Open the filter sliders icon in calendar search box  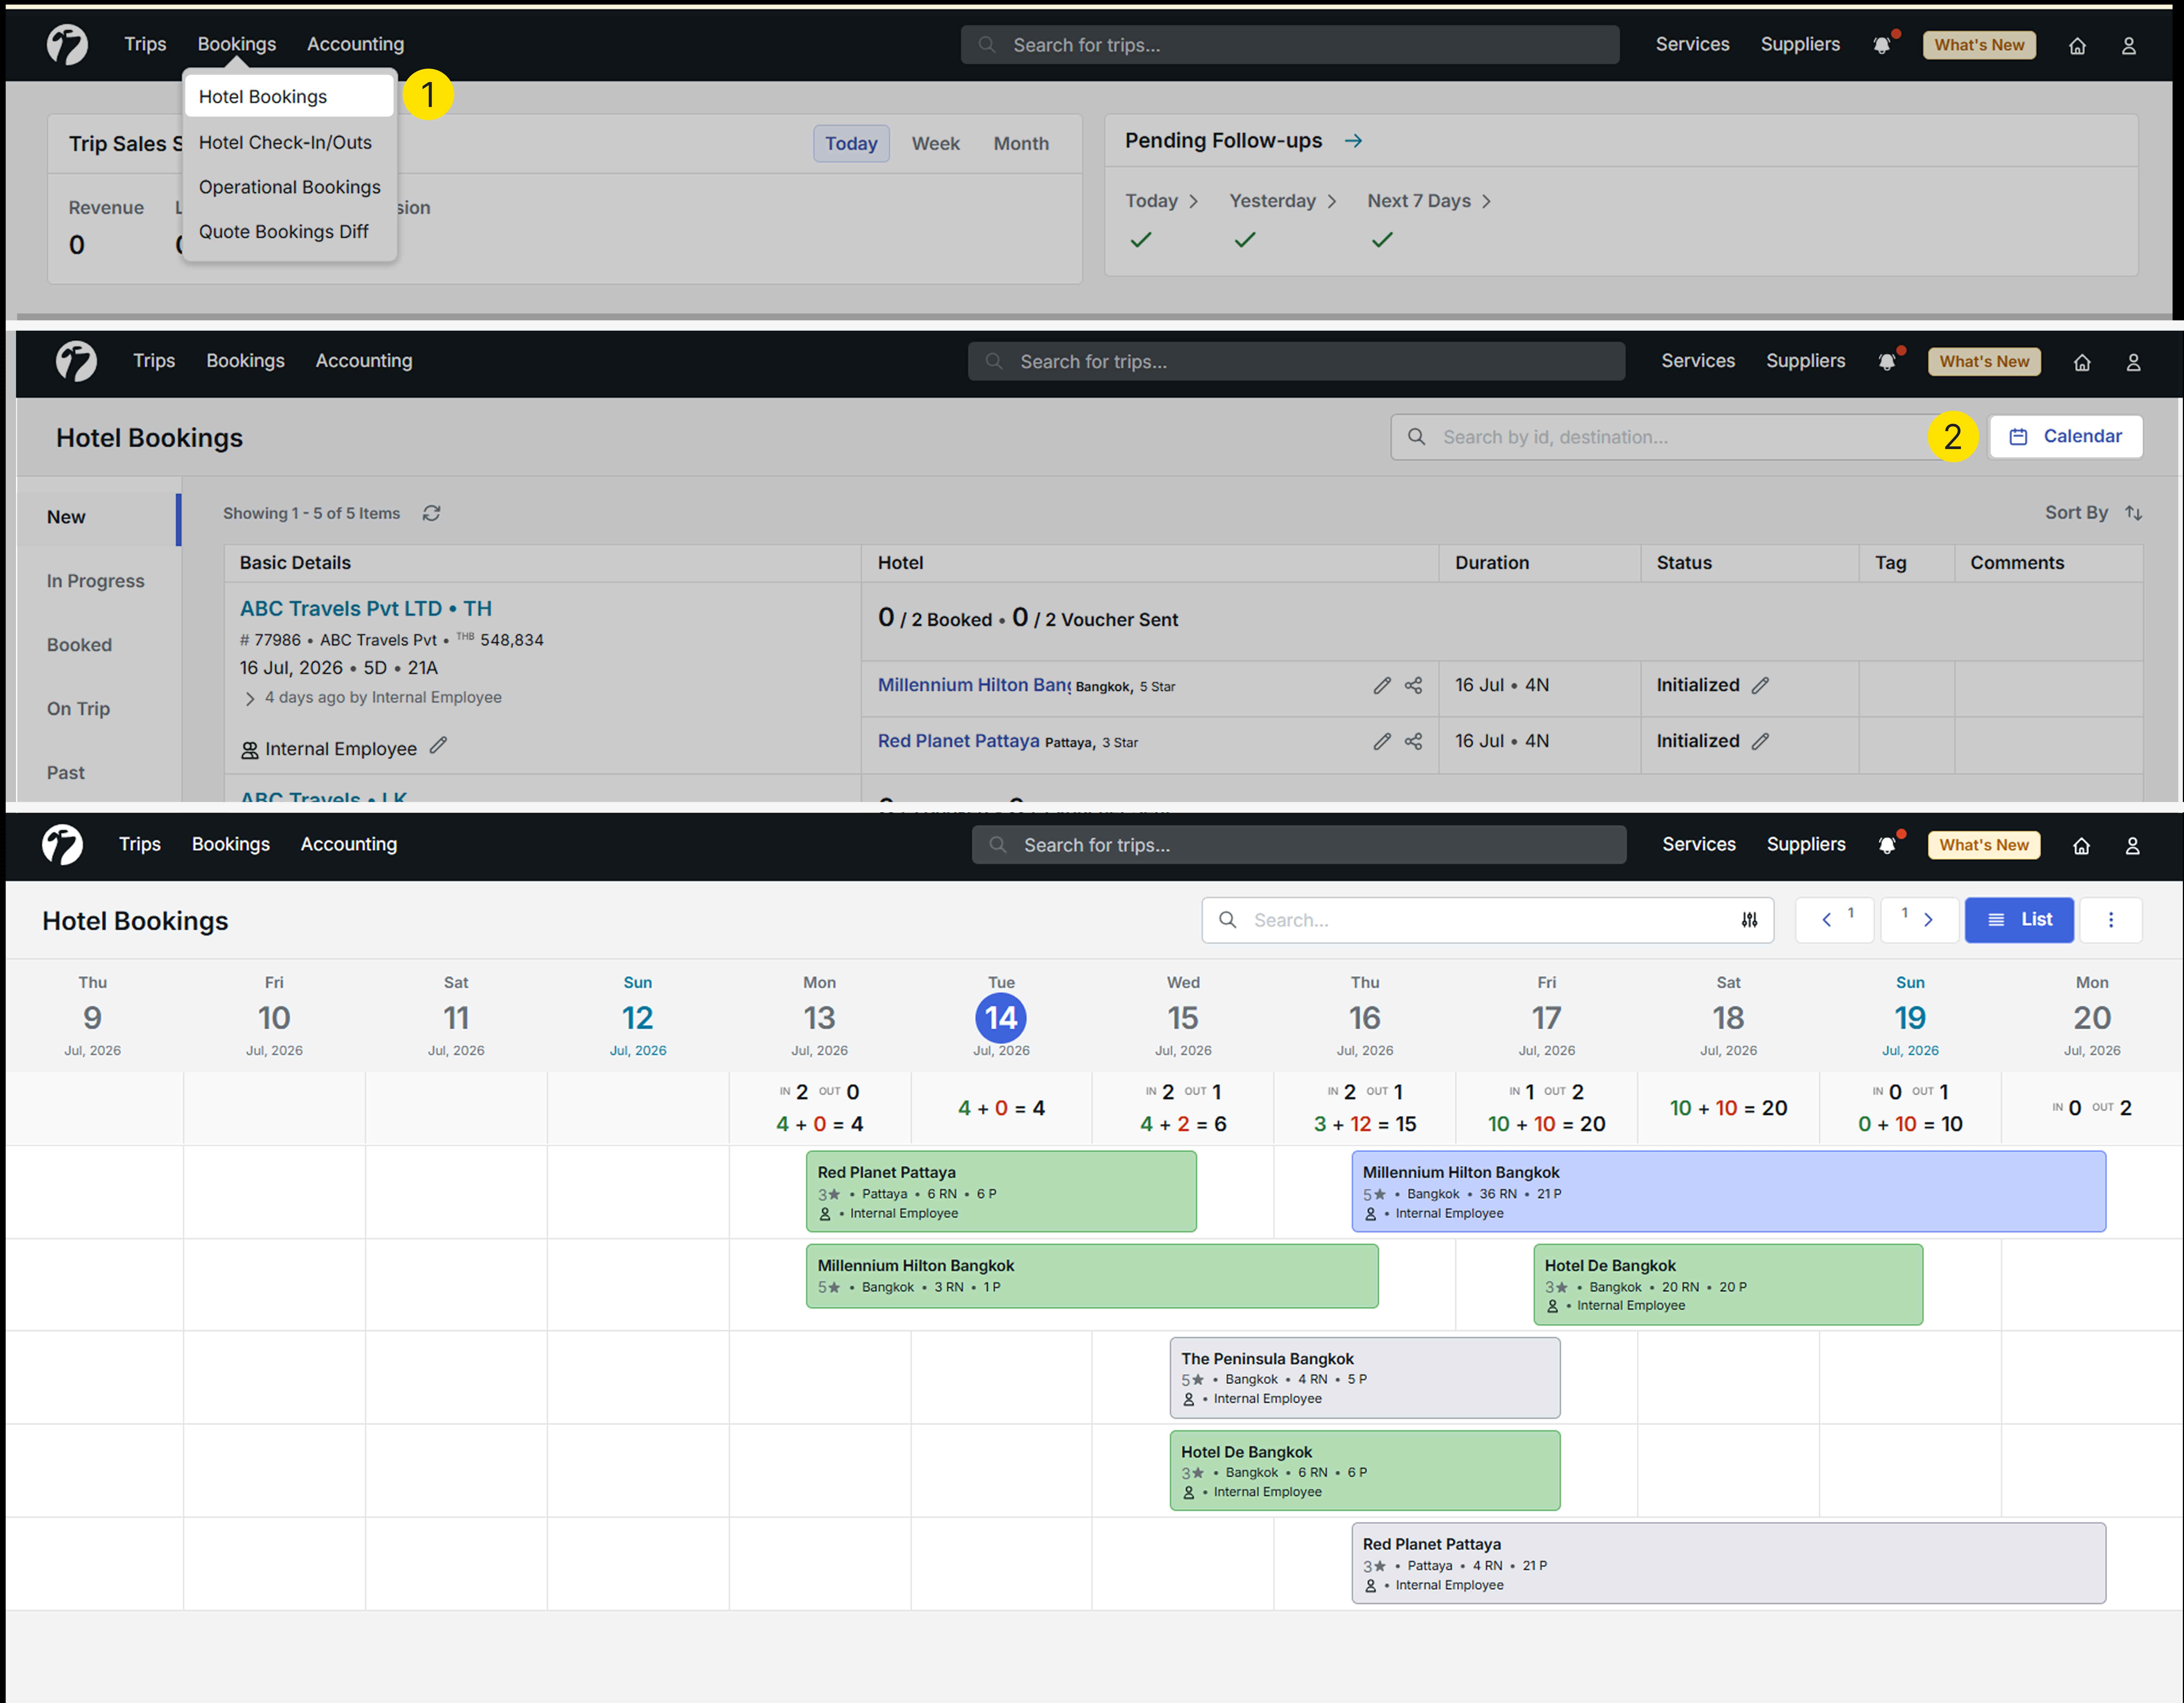(1749, 920)
